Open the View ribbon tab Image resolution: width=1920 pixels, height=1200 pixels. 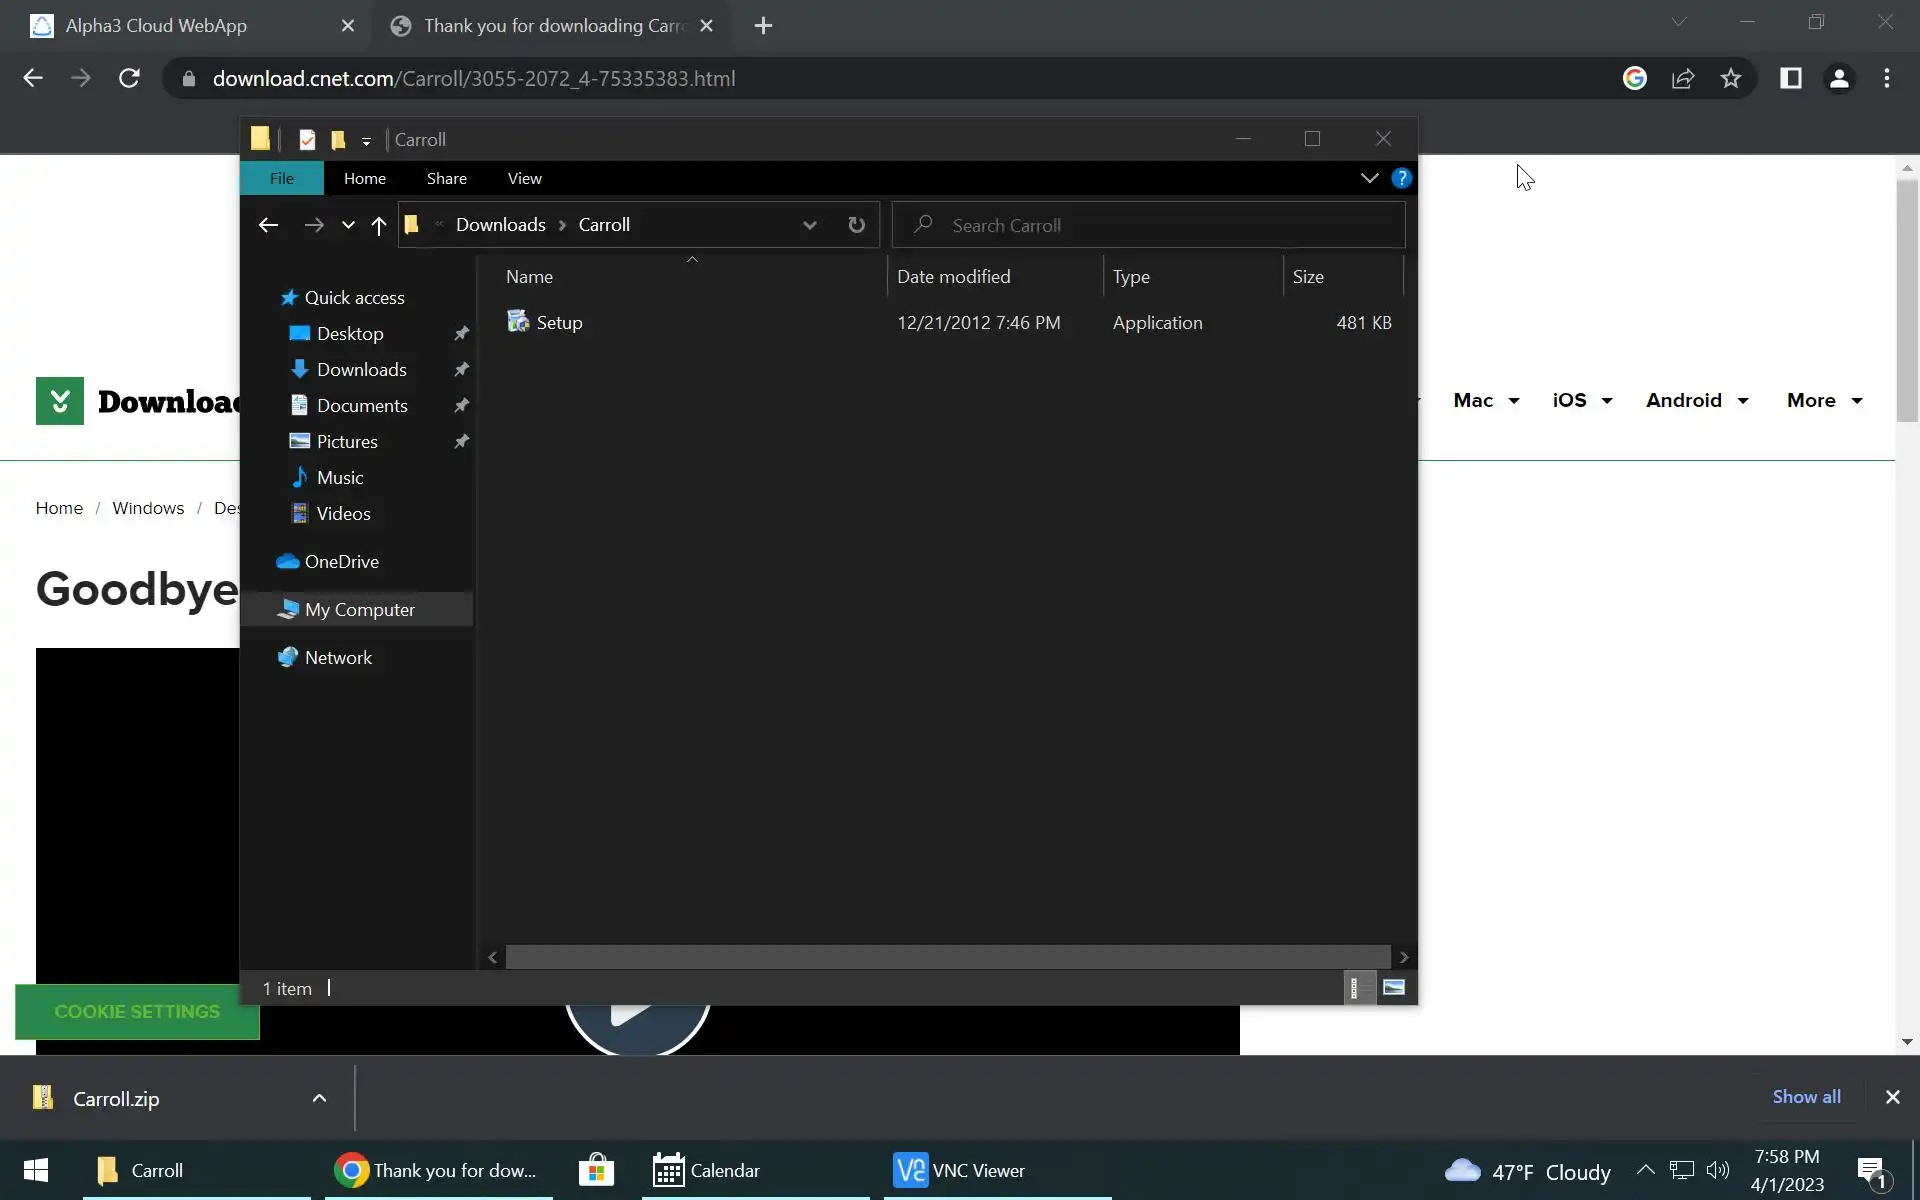click(x=524, y=178)
